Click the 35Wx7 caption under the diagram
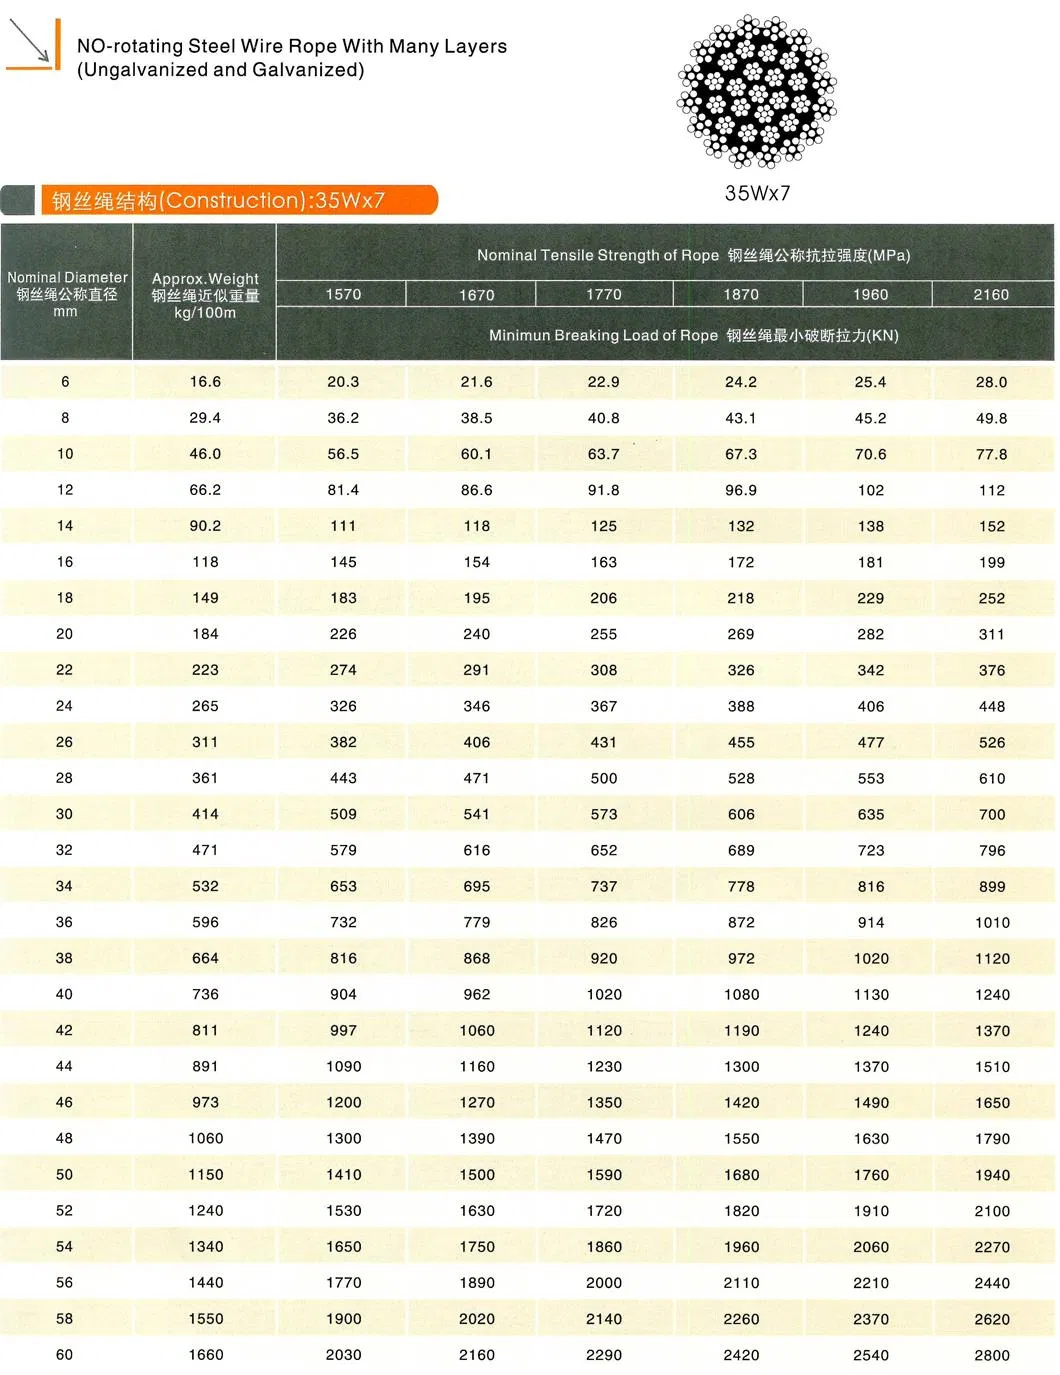 coord(757,193)
